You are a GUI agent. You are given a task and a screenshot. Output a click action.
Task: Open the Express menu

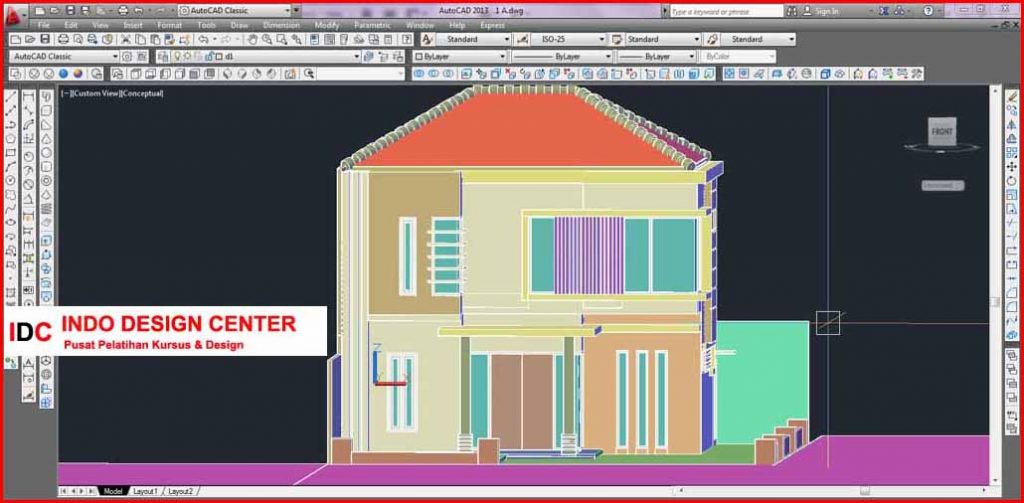pyautogui.click(x=492, y=25)
